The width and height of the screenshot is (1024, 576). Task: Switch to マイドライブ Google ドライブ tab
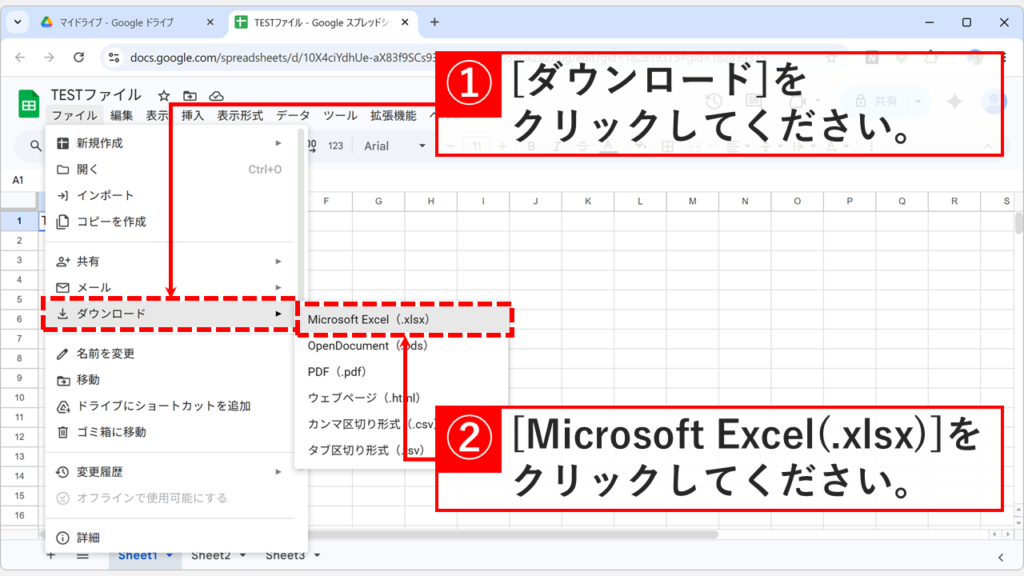[x=118, y=22]
